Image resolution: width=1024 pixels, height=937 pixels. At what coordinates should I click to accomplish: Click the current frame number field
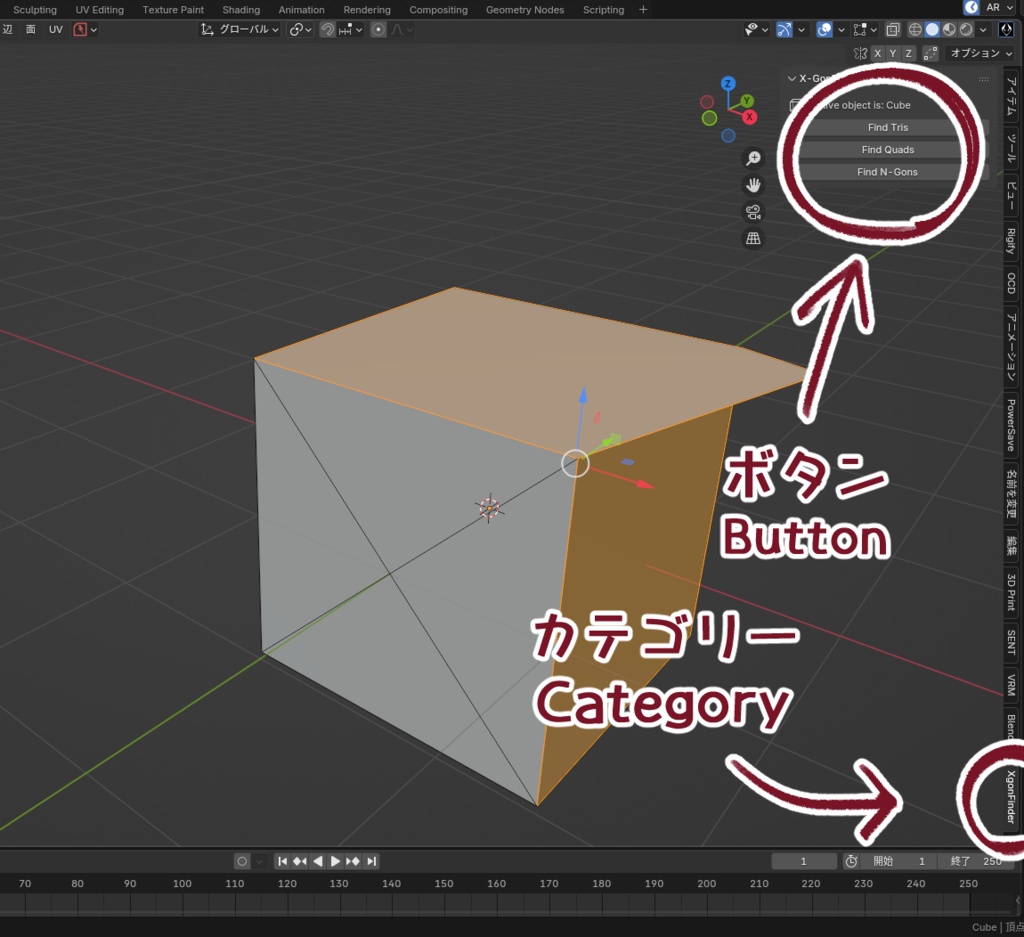click(804, 861)
